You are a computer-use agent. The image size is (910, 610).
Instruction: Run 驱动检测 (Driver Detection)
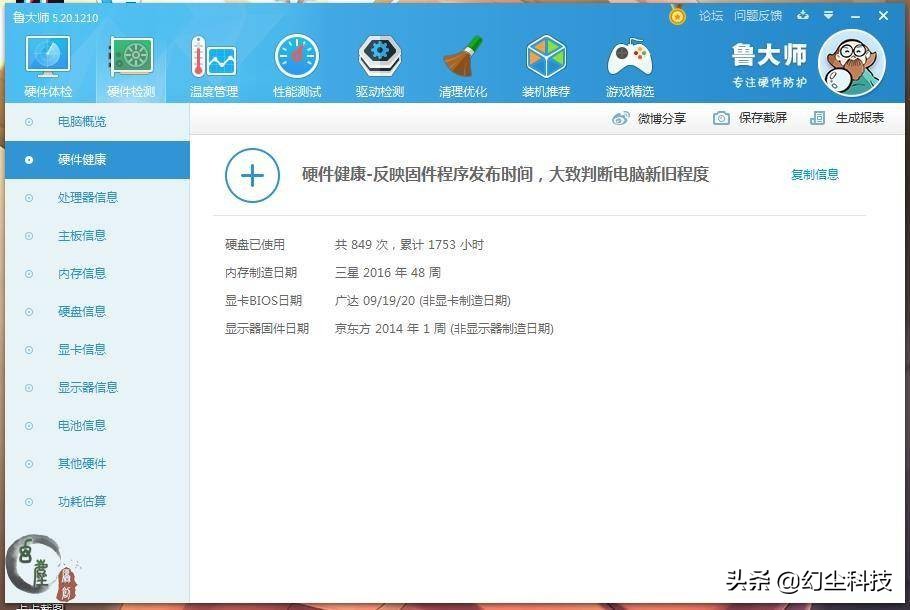[x=379, y=62]
